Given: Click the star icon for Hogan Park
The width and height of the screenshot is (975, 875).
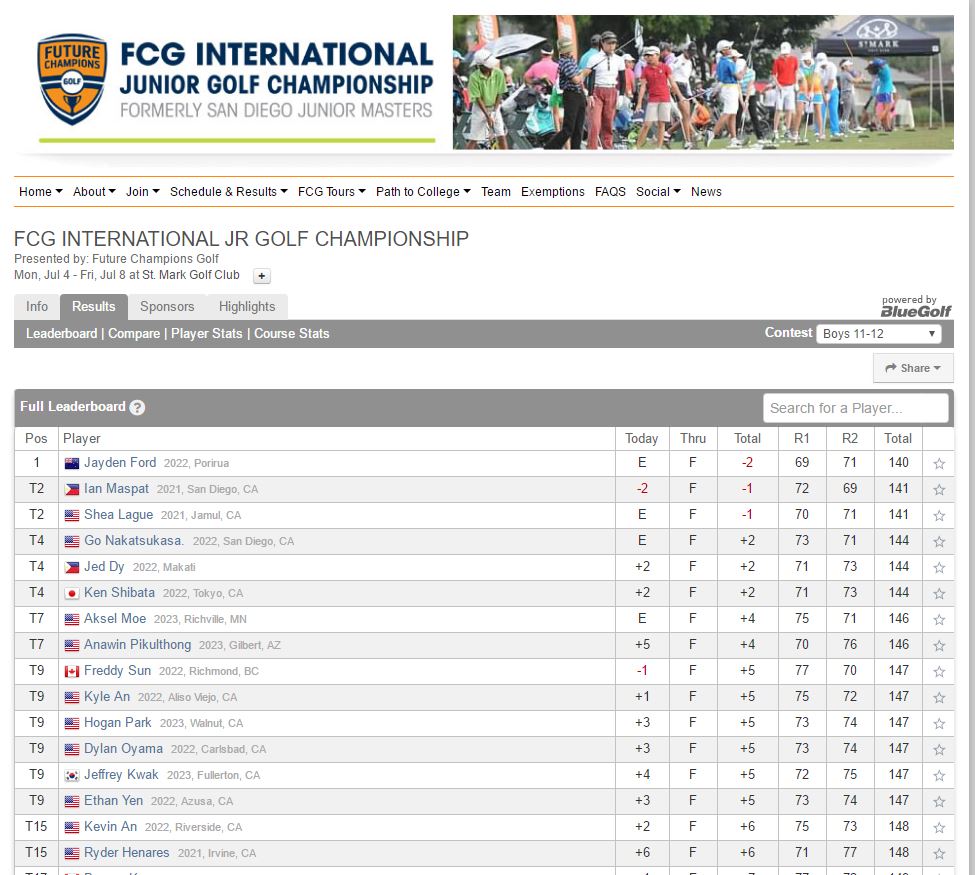Looking at the screenshot, I should 939,724.
